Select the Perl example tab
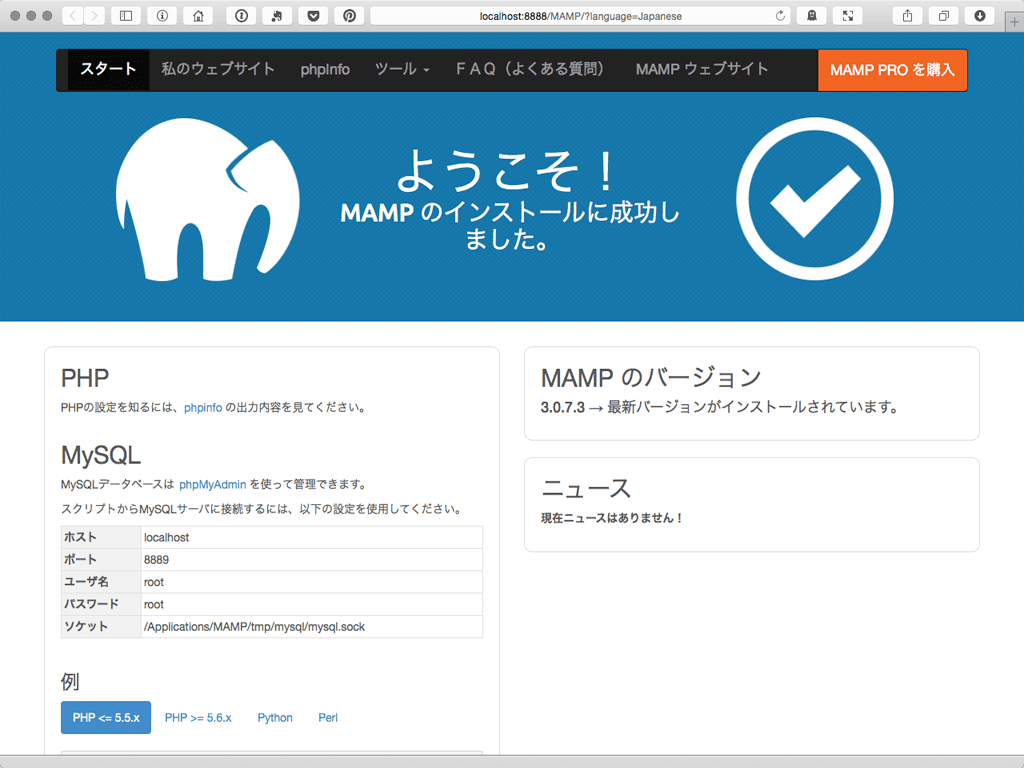1024x768 pixels. point(328,718)
